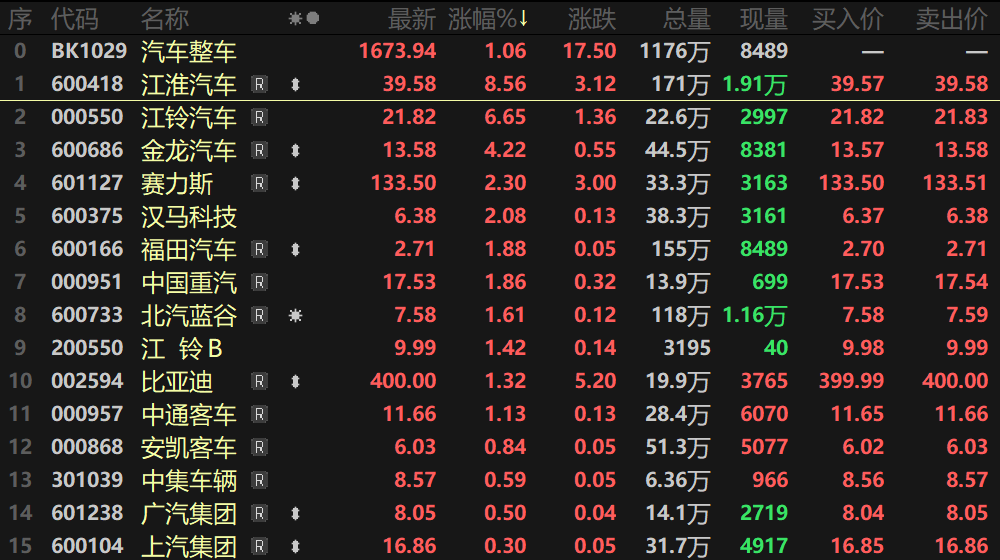Click stock code 200550
Screen dimensions: 1000x560
click(87, 348)
